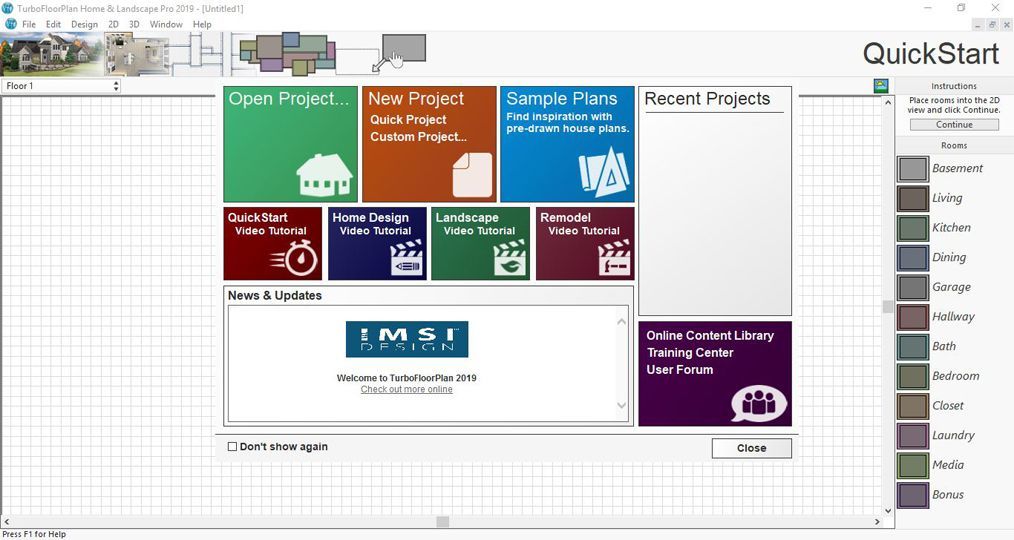Select the Laundry room swatch
The height and width of the screenshot is (540, 1014).
point(912,436)
